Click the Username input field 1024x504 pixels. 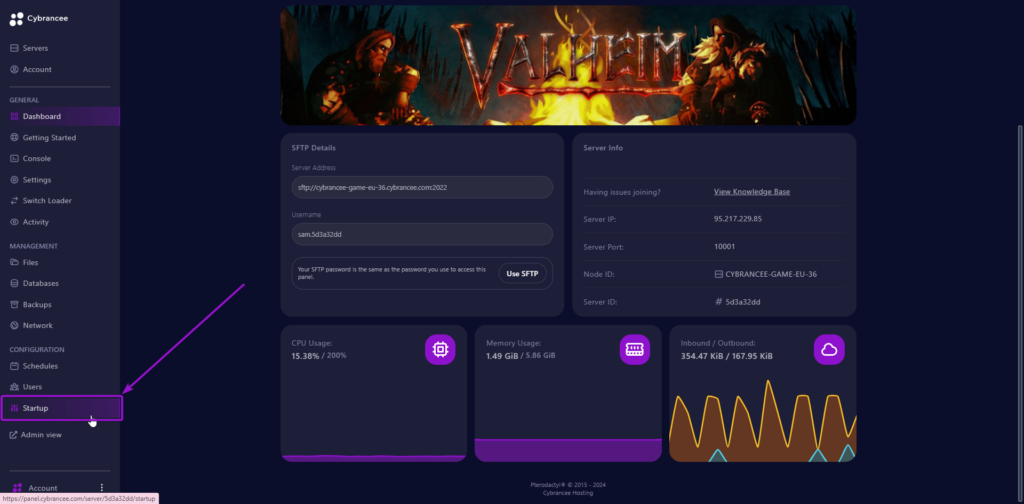(x=422, y=234)
